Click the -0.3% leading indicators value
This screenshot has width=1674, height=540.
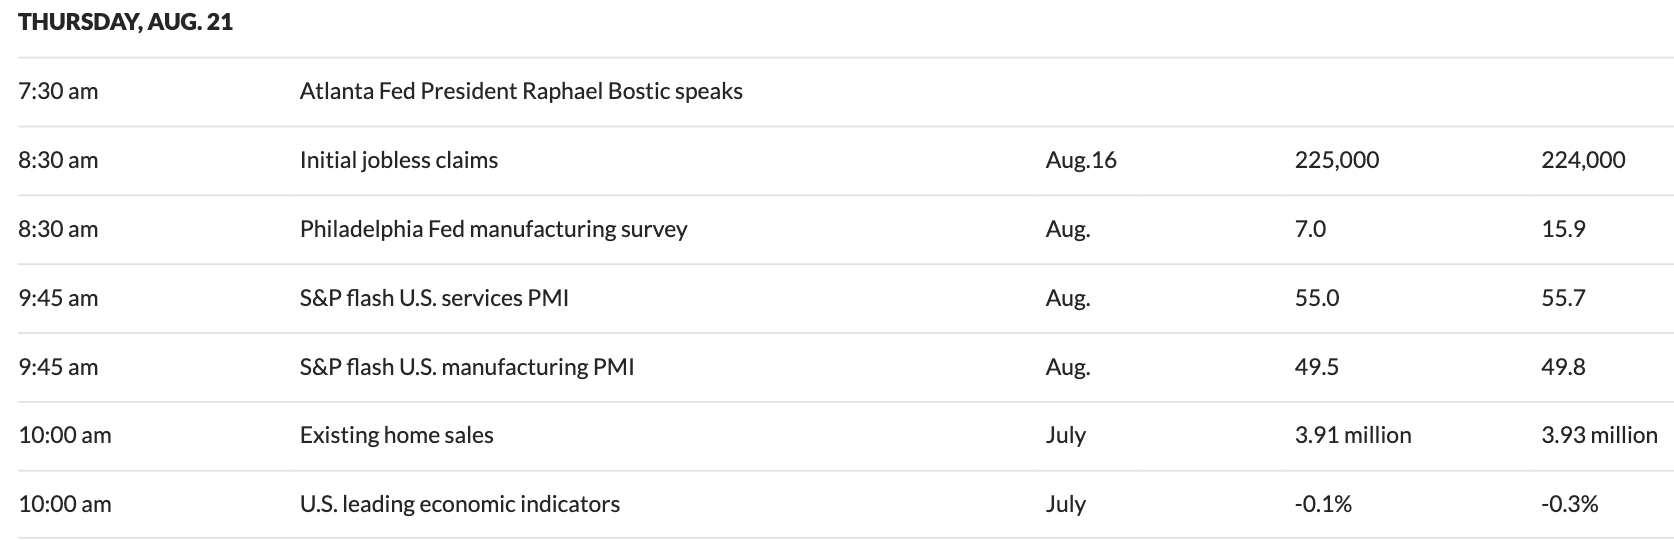pyautogui.click(x=1569, y=504)
